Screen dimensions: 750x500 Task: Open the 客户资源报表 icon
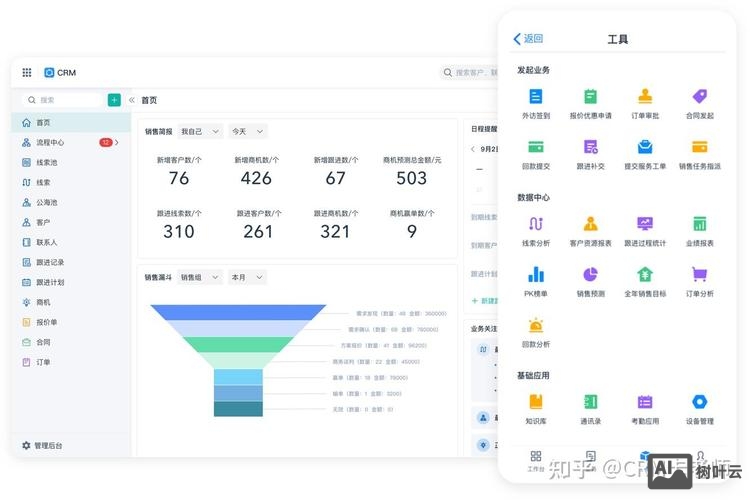[590, 223]
